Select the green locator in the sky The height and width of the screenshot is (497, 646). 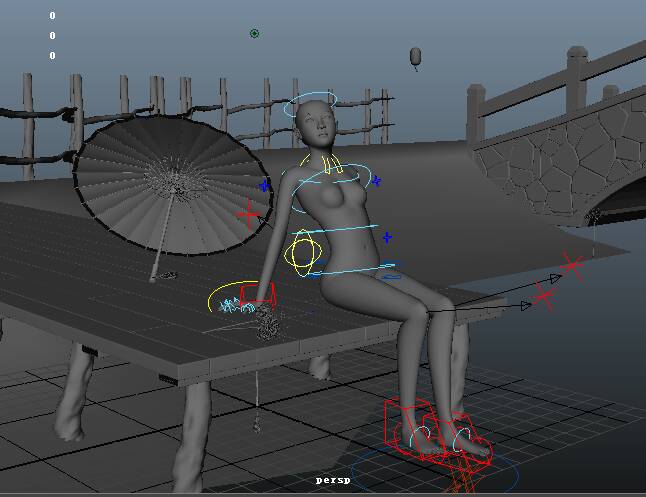(x=254, y=33)
